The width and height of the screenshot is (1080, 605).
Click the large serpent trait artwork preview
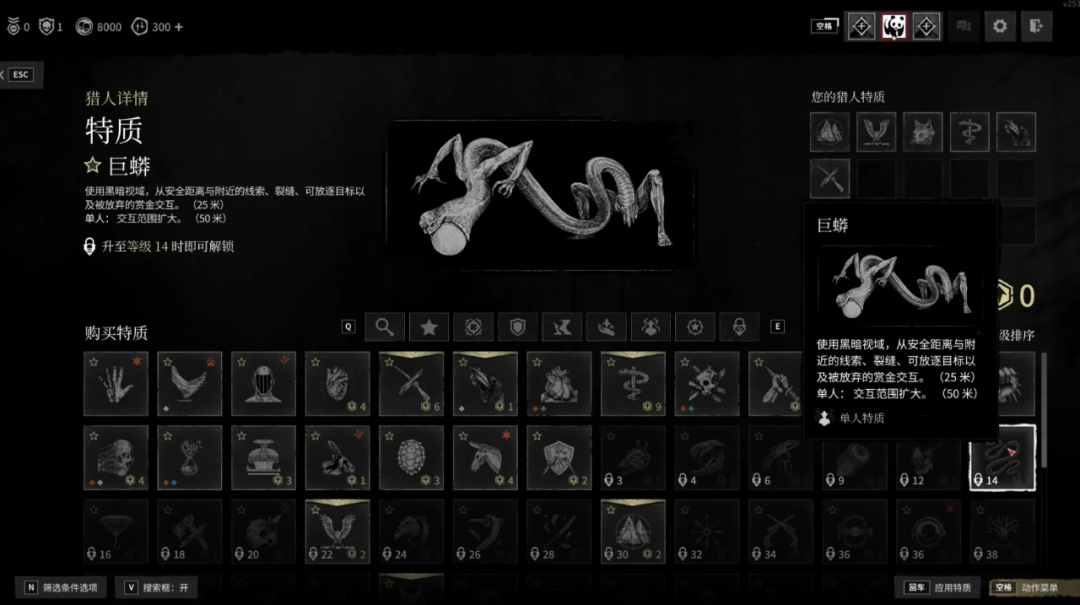coord(540,195)
